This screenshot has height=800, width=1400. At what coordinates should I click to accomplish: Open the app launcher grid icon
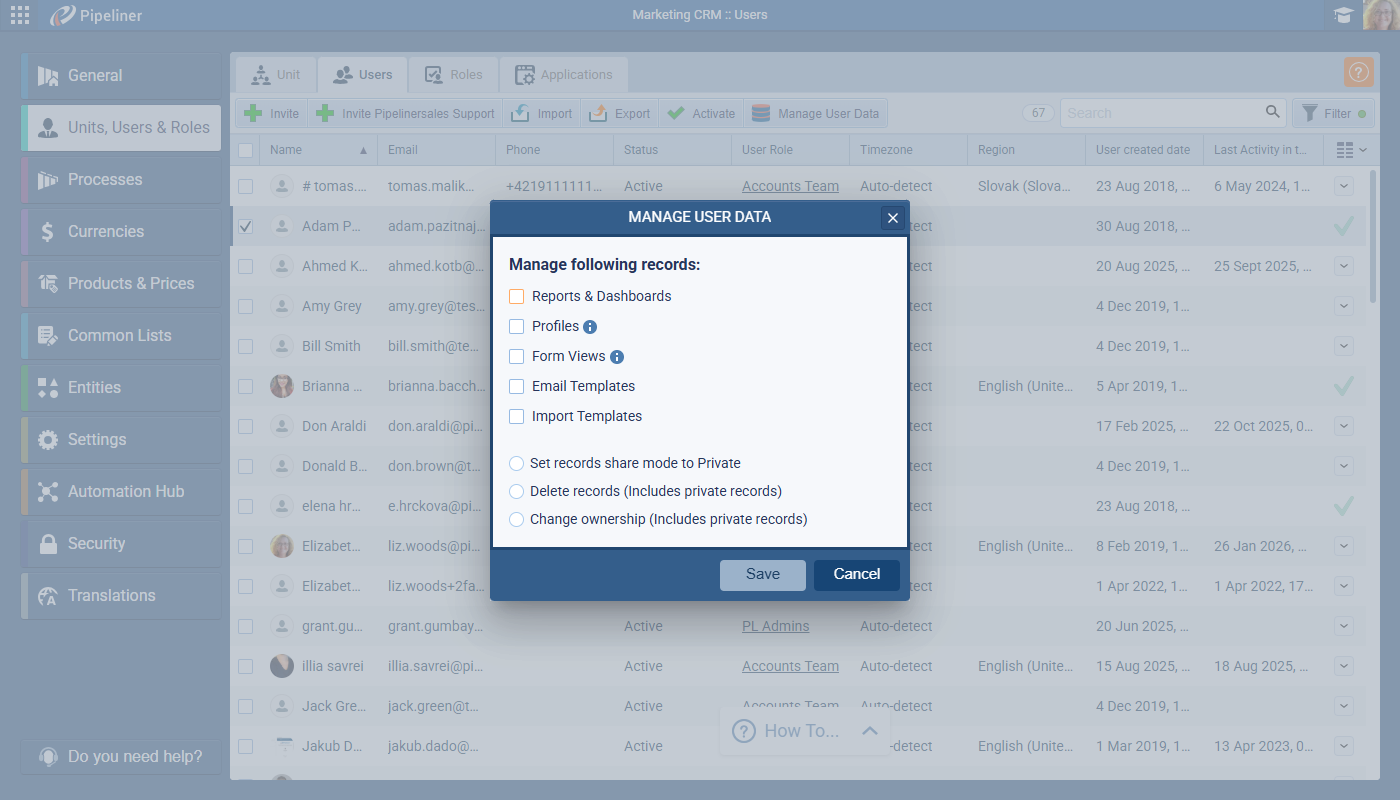[x=20, y=15]
